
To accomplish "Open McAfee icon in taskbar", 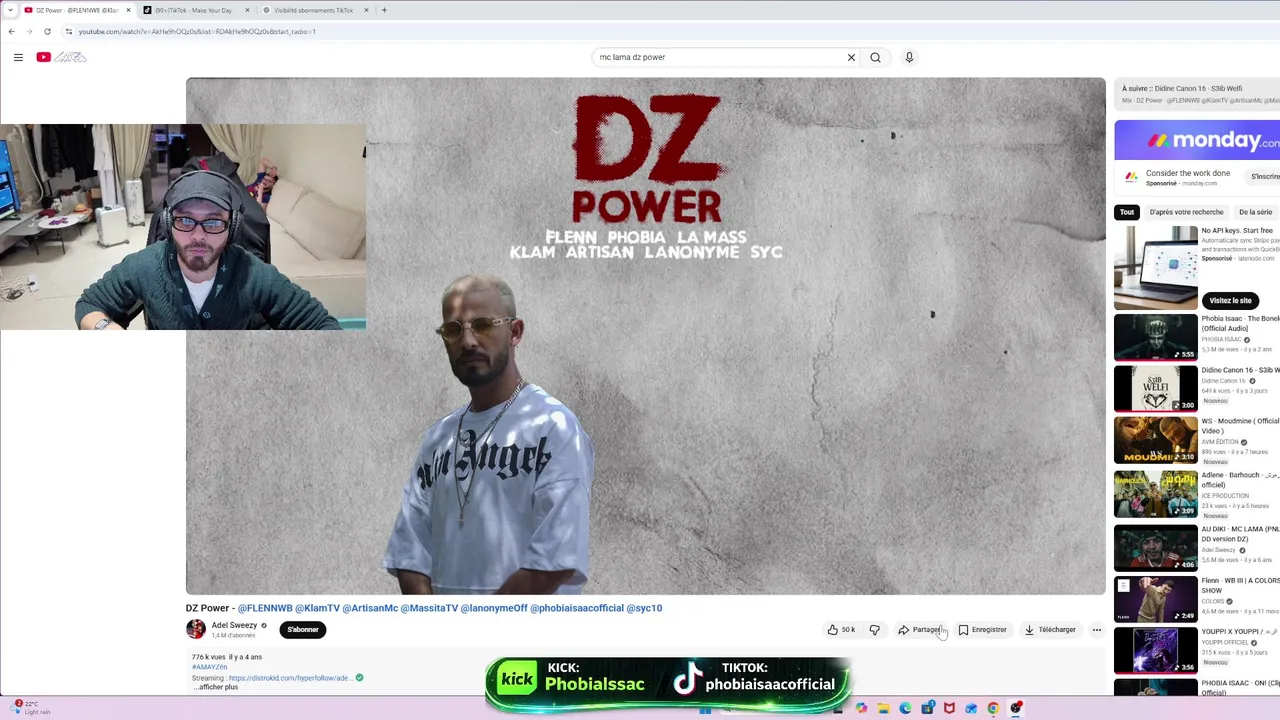I will [949, 708].
